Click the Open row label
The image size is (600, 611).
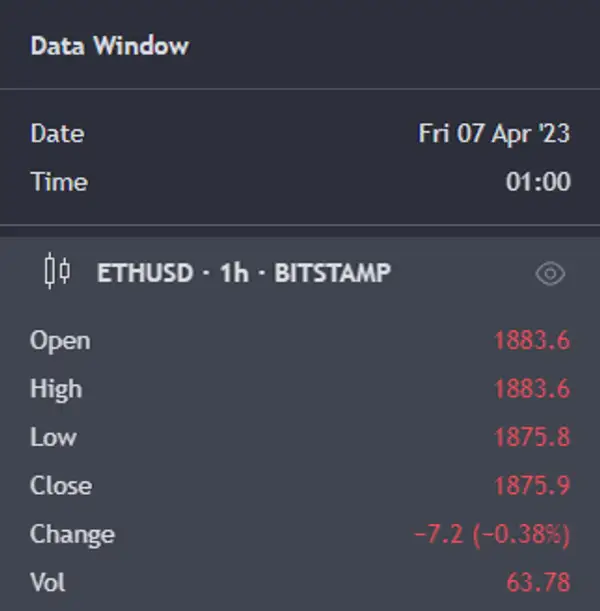pos(60,341)
